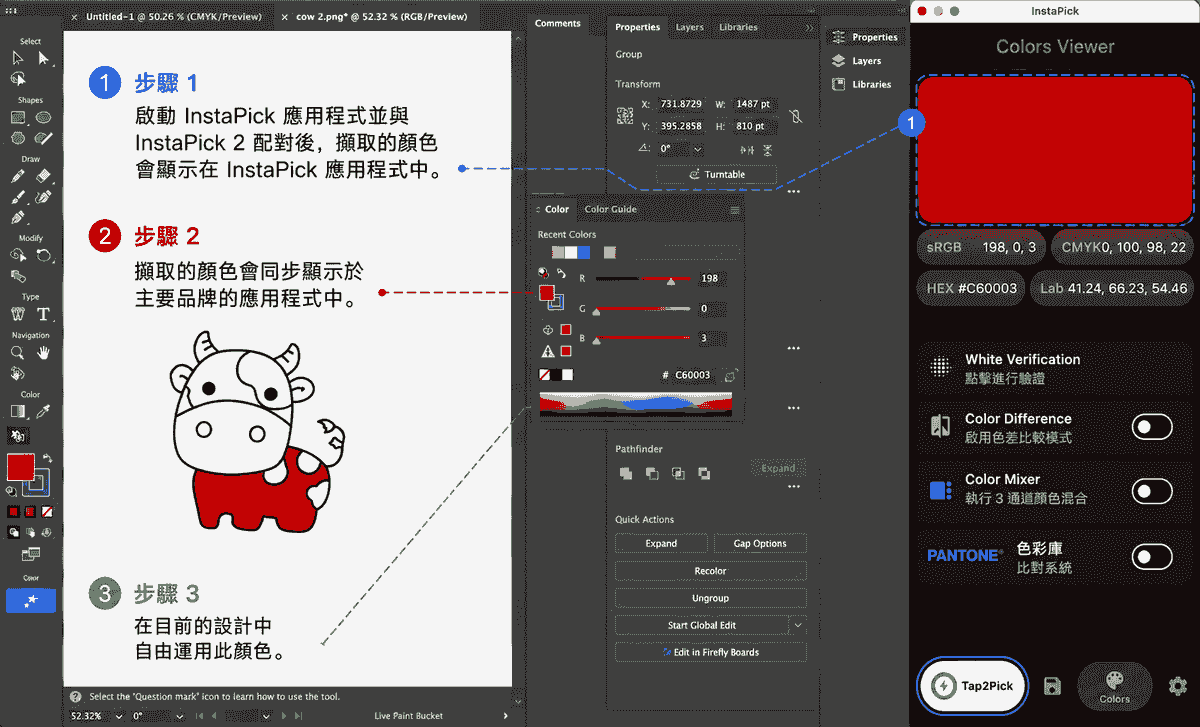The height and width of the screenshot is (727, 1200).
Task: Start Global Edit
Action: pyautogui.click(x=702, y=625)
